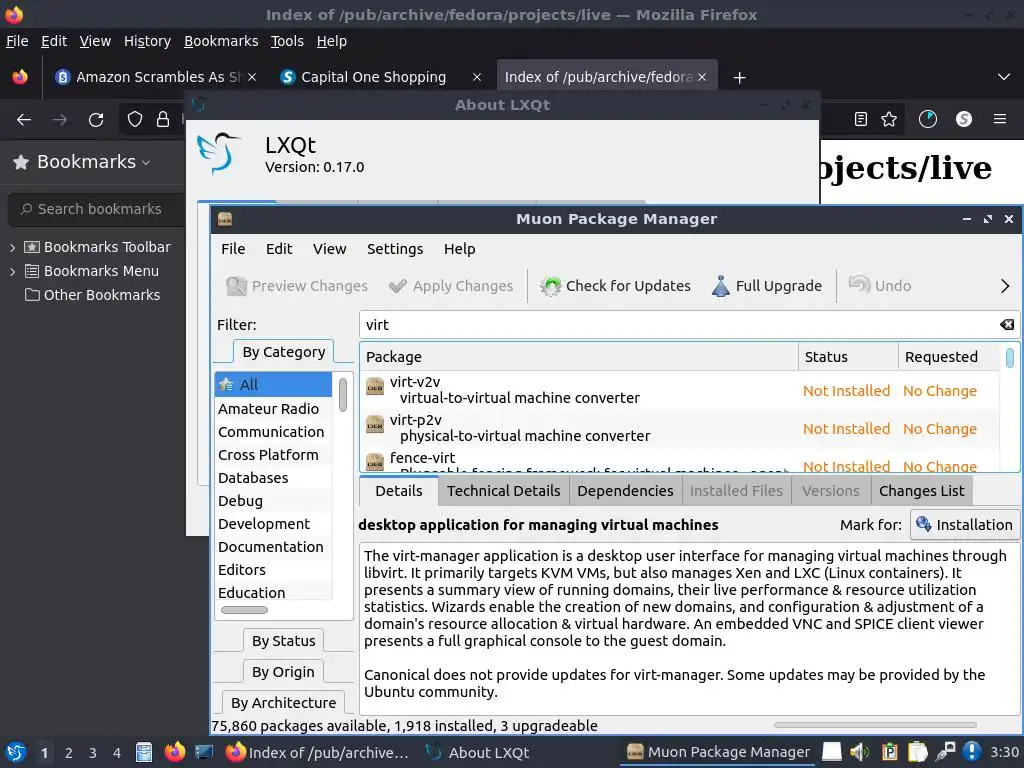
Task: Open the Muon File menu
Action: (x=233, y=249)
